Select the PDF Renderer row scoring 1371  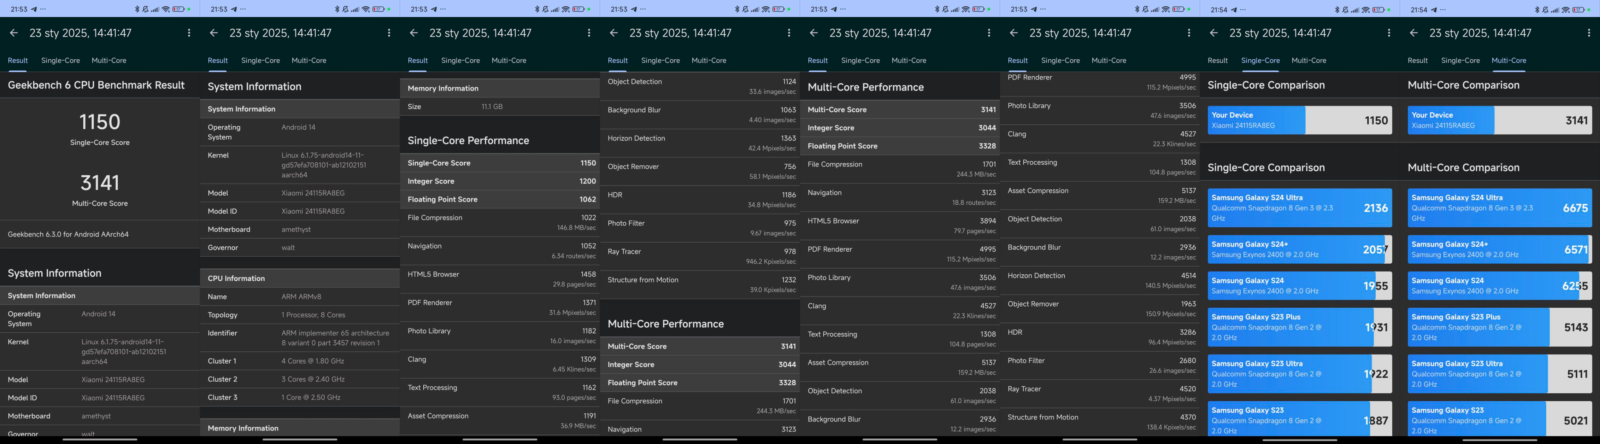[500, 307]
